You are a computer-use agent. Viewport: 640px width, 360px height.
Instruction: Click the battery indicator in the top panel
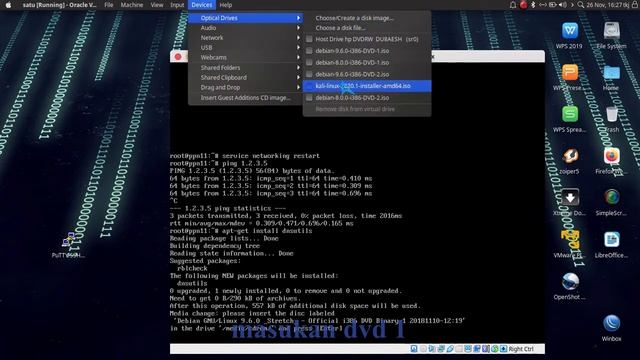[x=552, y=5]
